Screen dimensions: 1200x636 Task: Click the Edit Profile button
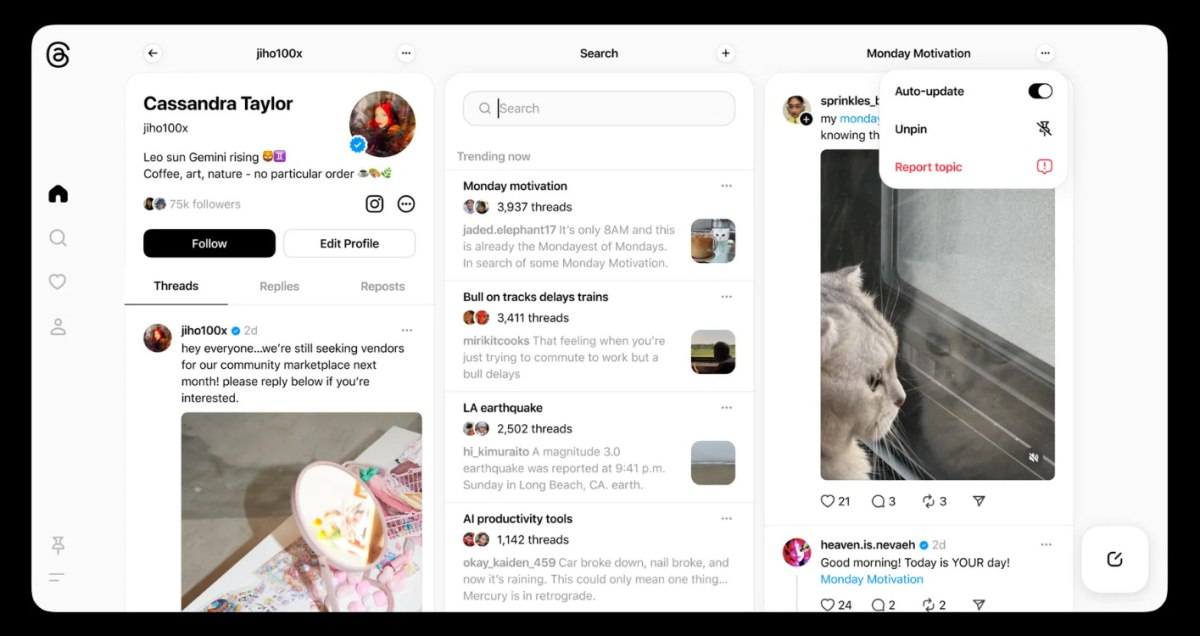(x=349, y=243)
